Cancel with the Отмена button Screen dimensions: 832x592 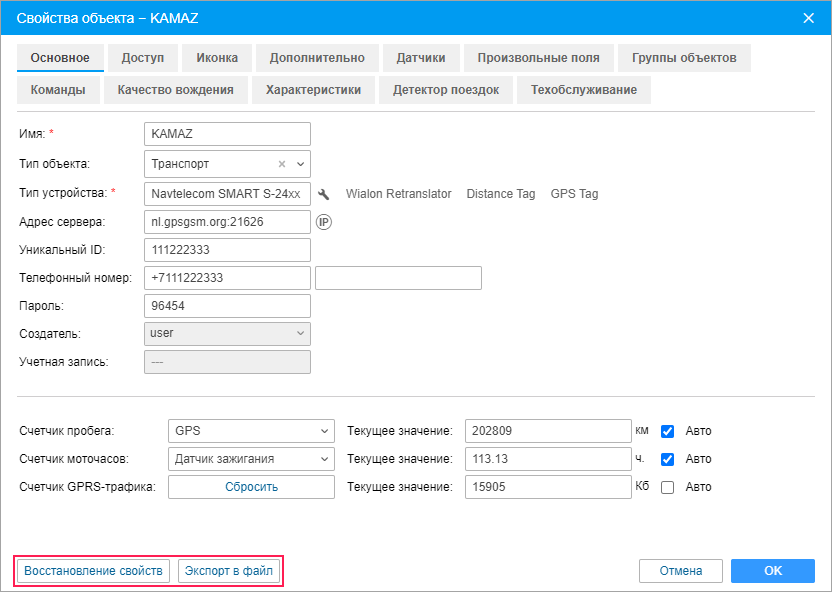[681, 571]
